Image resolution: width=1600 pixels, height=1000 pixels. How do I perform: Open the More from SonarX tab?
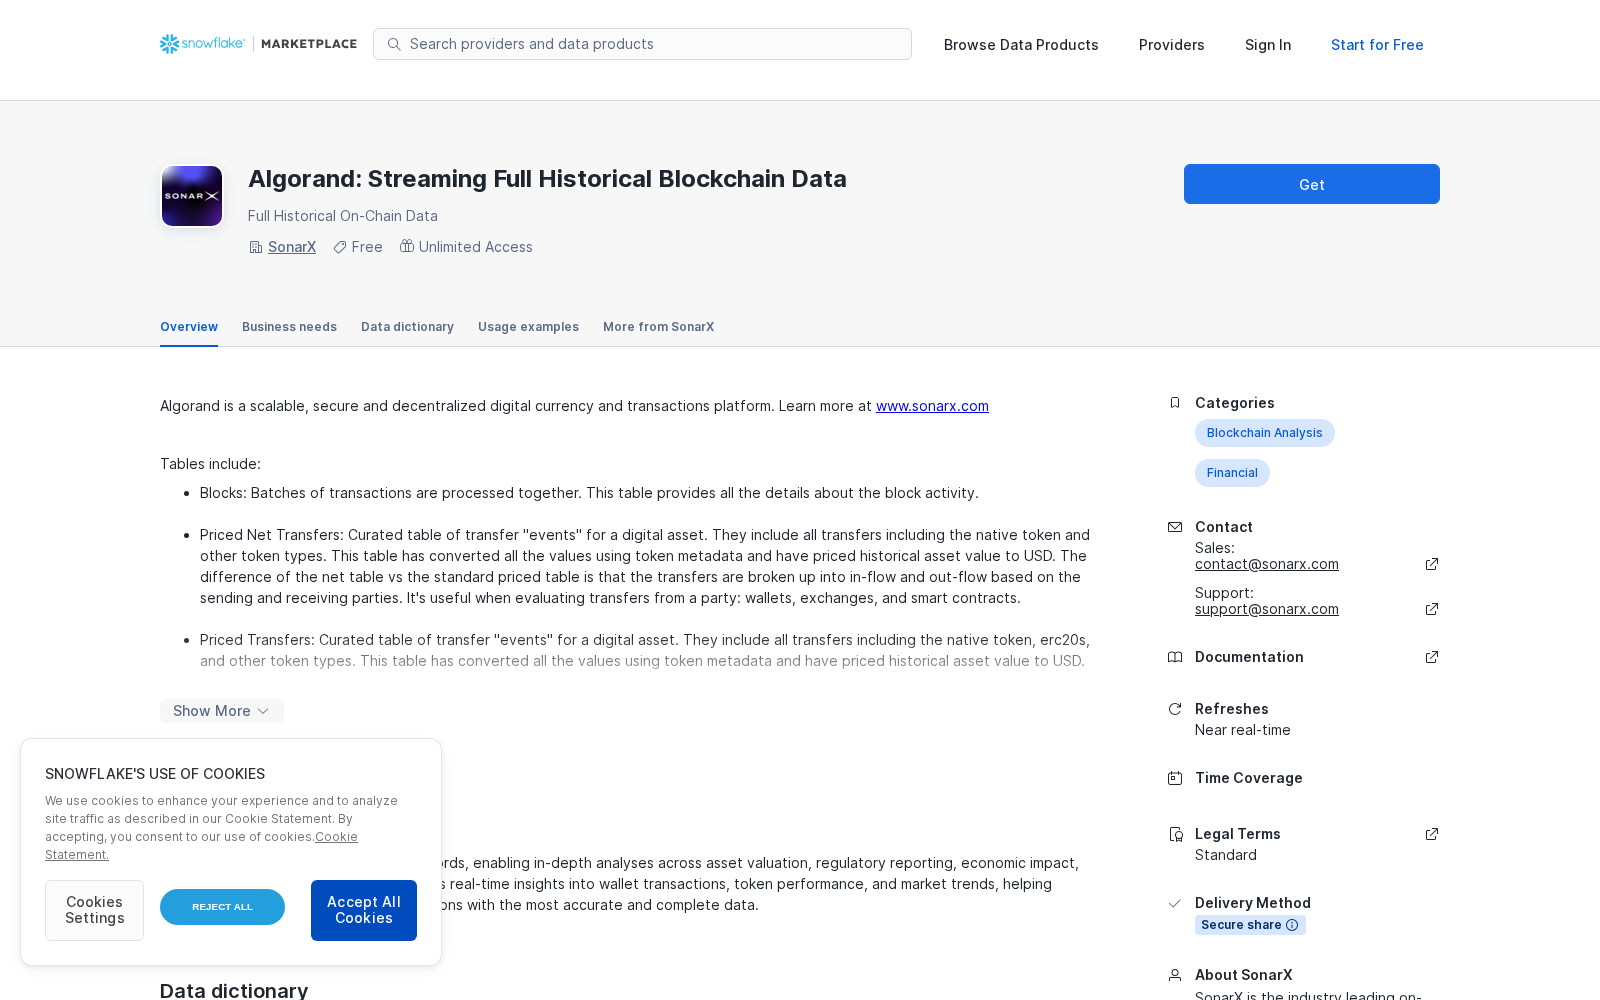click(658, 327)
